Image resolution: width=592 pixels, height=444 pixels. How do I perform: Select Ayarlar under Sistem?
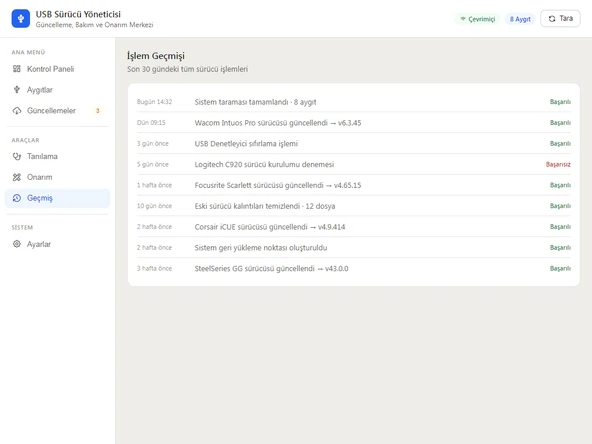point(57,244)
